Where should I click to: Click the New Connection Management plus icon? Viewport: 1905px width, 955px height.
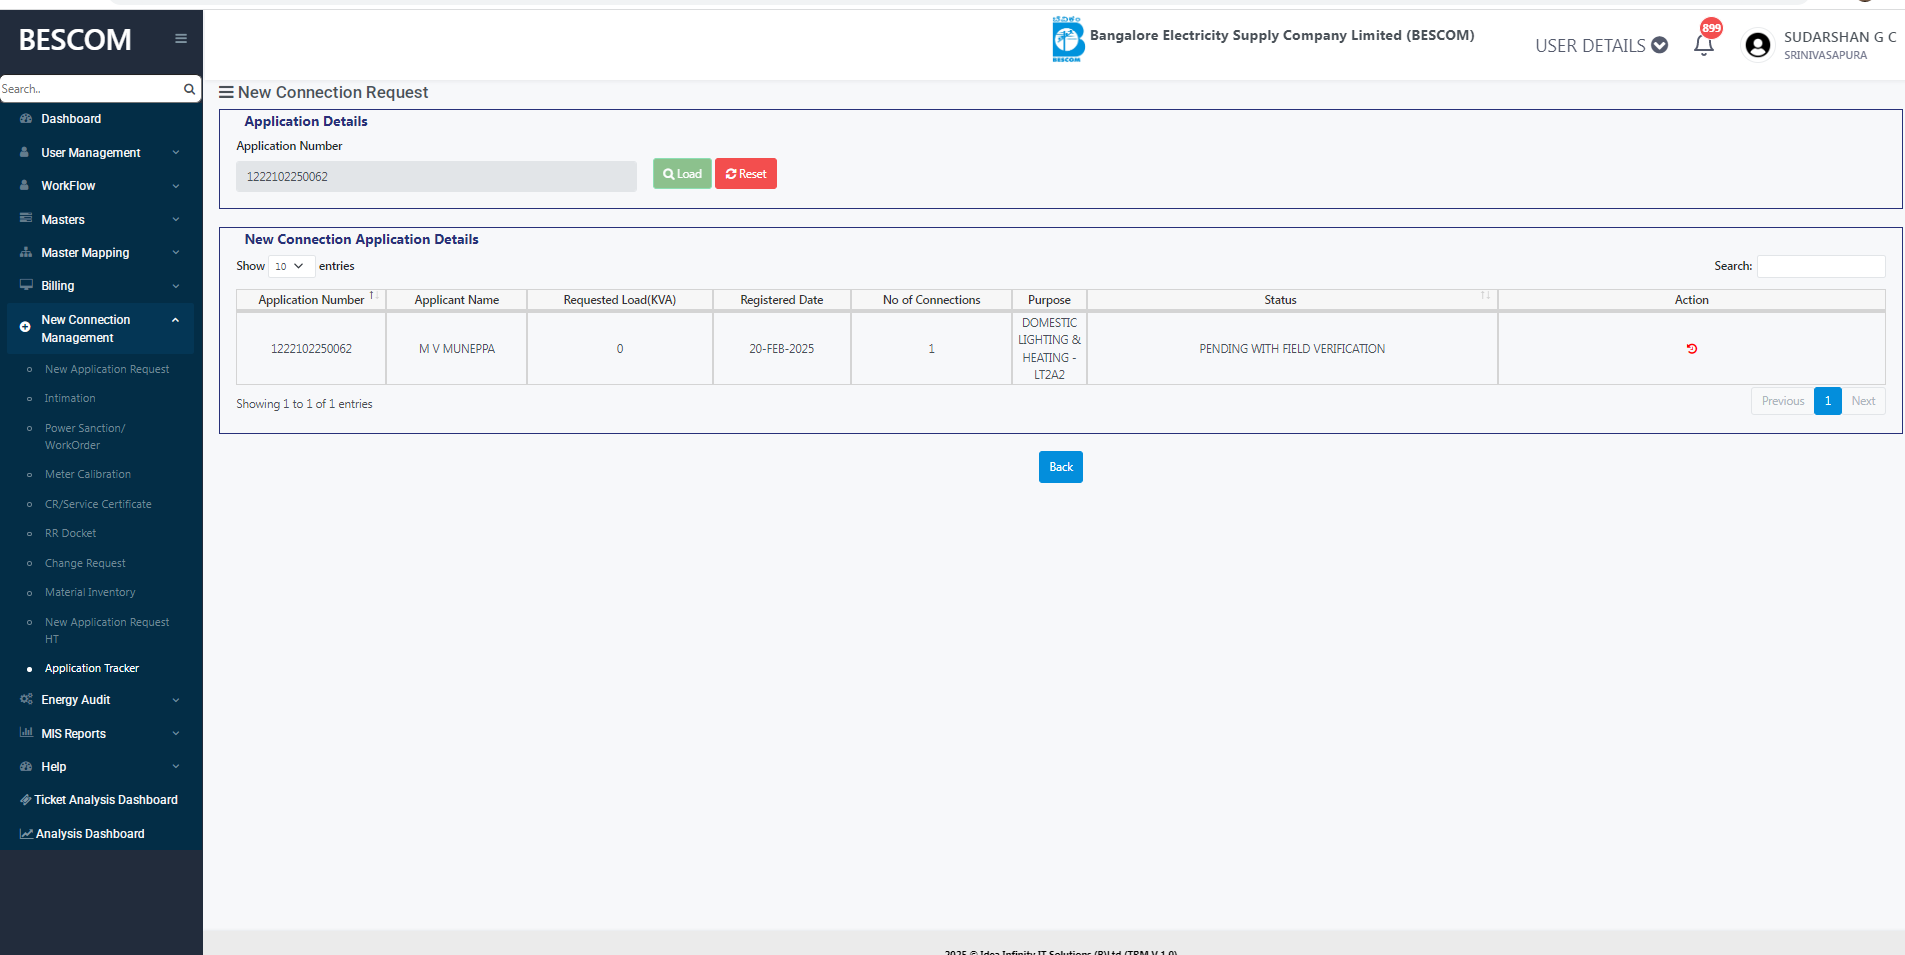(25, 327)
